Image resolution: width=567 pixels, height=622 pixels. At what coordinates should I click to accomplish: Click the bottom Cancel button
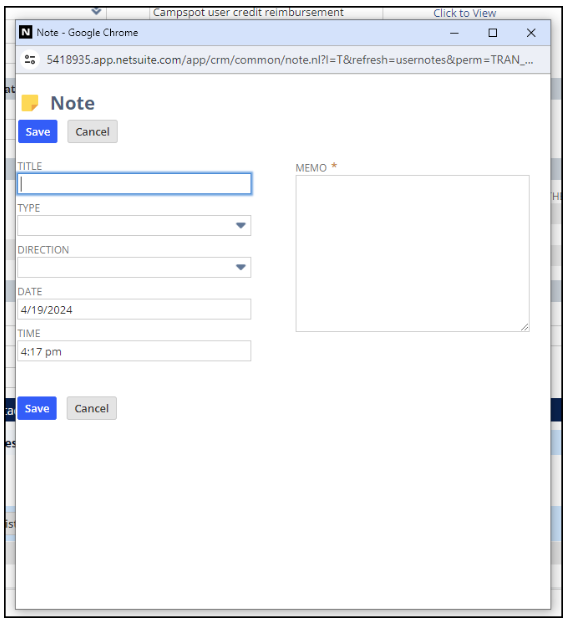(92, 408)
